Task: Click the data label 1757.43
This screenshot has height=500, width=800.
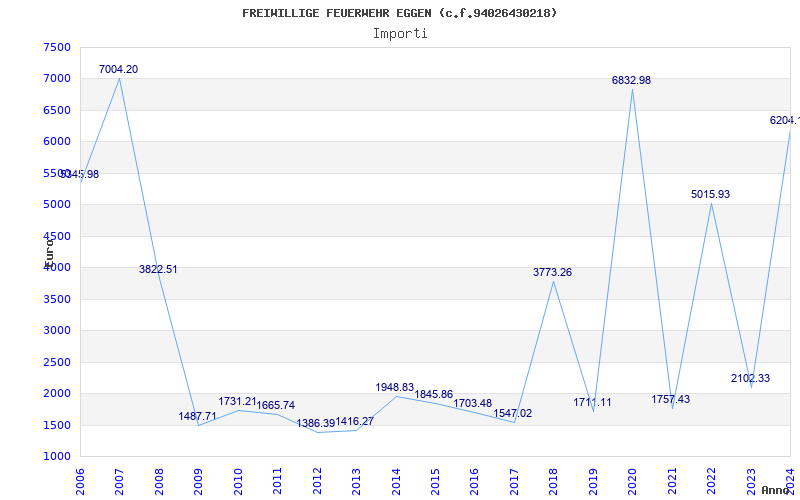Action: coord(671,399)
